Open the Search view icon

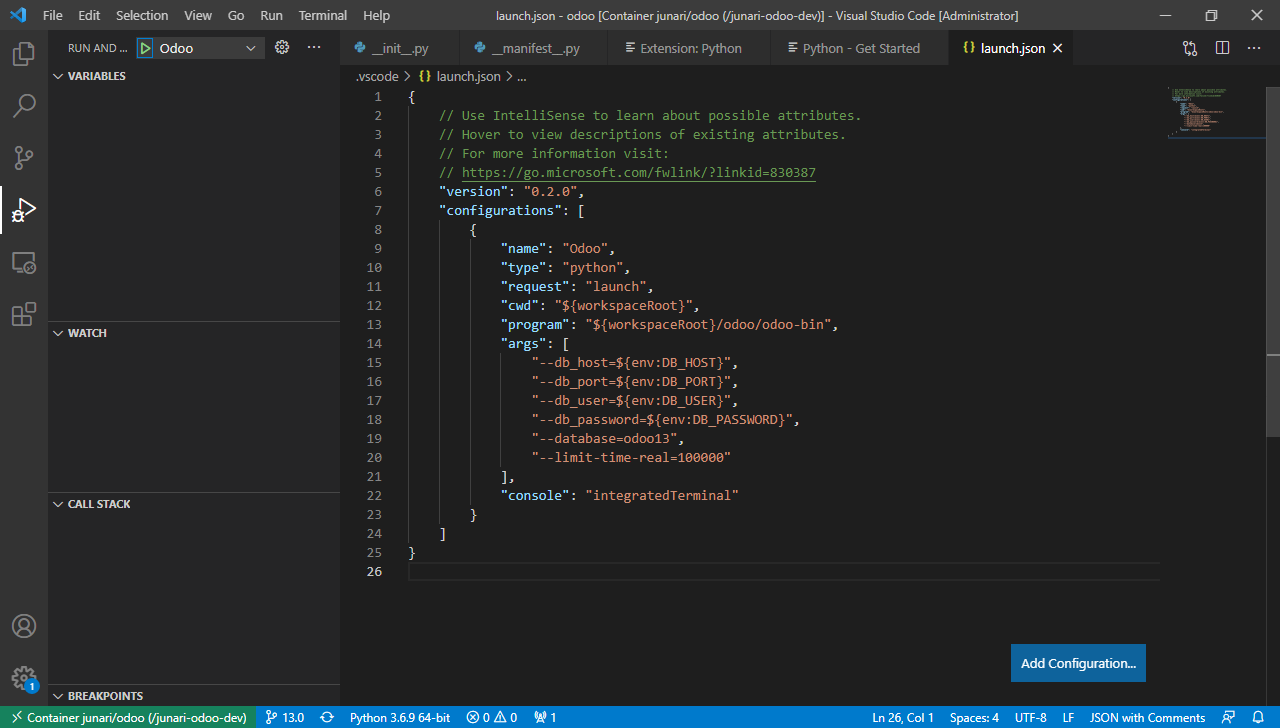(23, 106)
